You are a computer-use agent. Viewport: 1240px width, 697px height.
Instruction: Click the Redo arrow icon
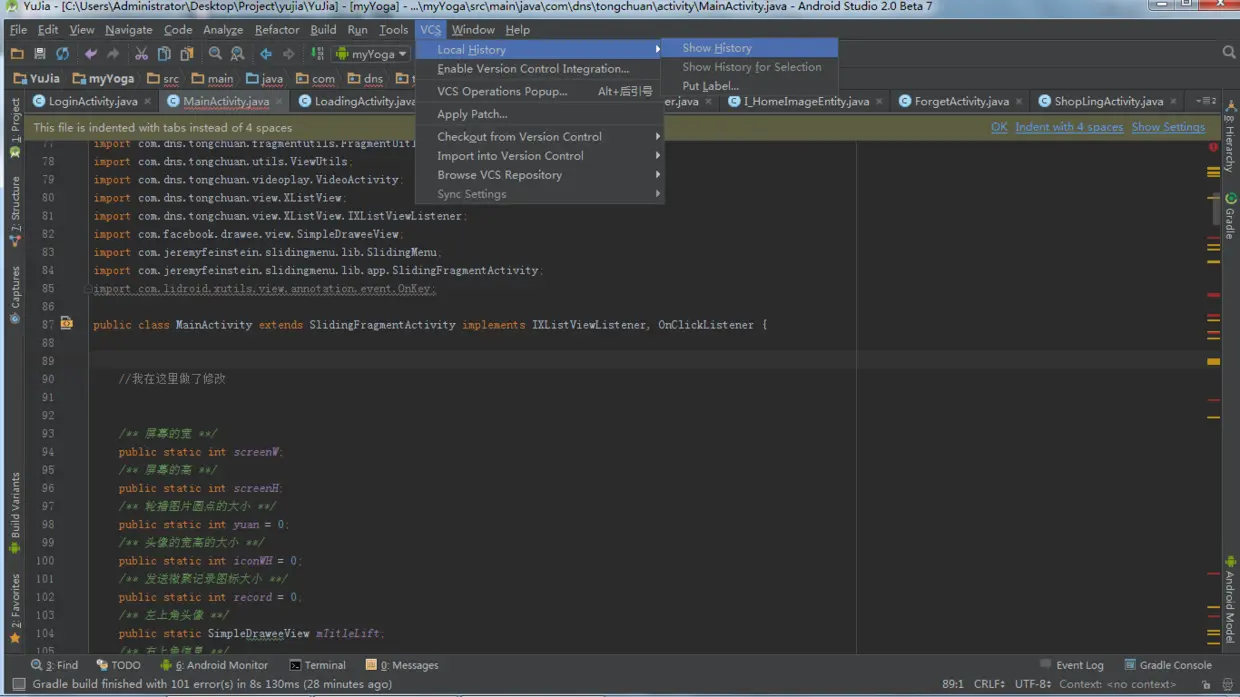[x=113, y=54]
